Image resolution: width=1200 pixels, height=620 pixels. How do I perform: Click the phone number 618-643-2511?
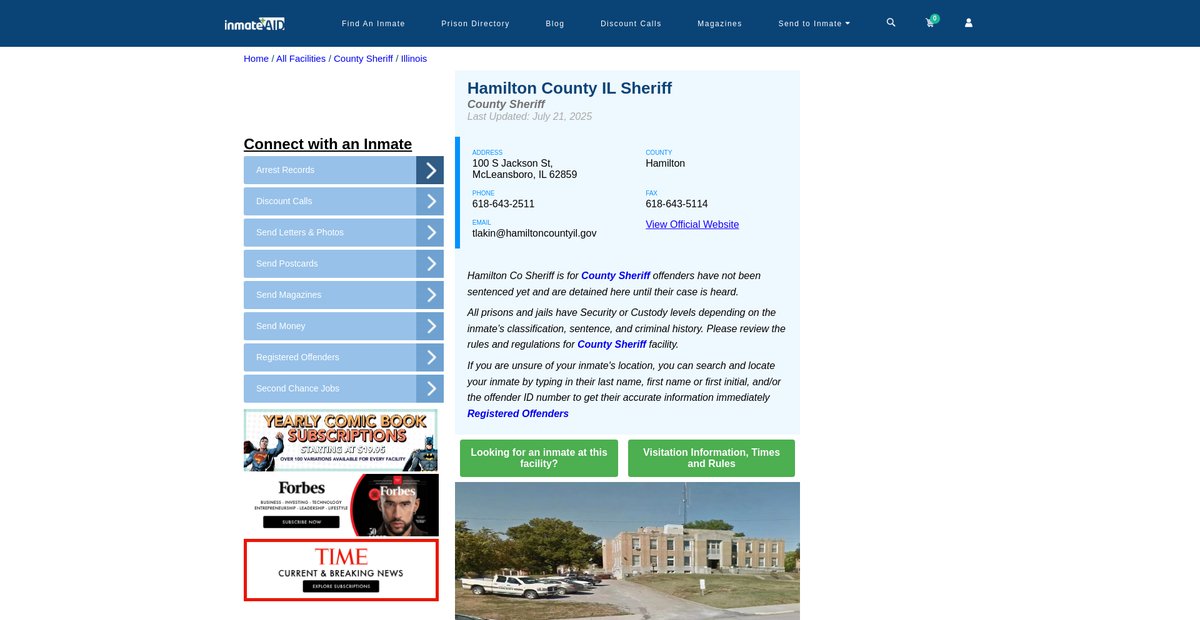[503, 204]
